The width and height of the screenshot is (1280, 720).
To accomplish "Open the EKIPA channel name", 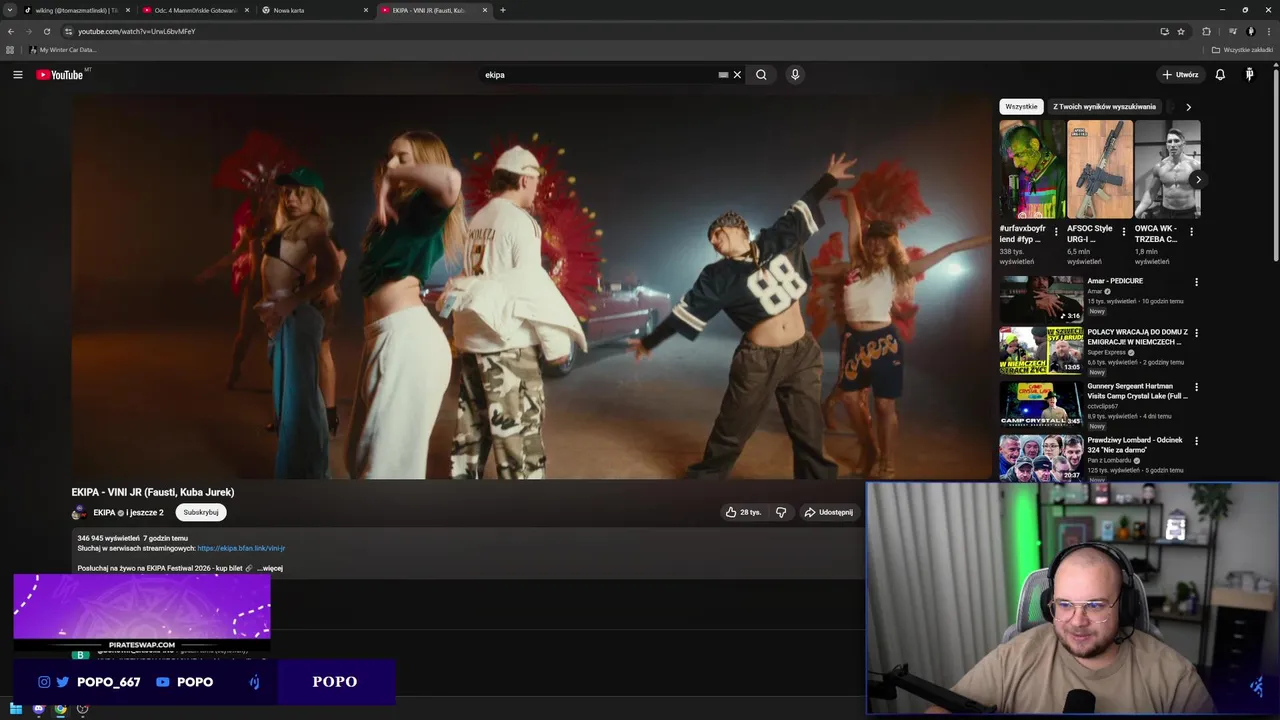I will 104,513.
